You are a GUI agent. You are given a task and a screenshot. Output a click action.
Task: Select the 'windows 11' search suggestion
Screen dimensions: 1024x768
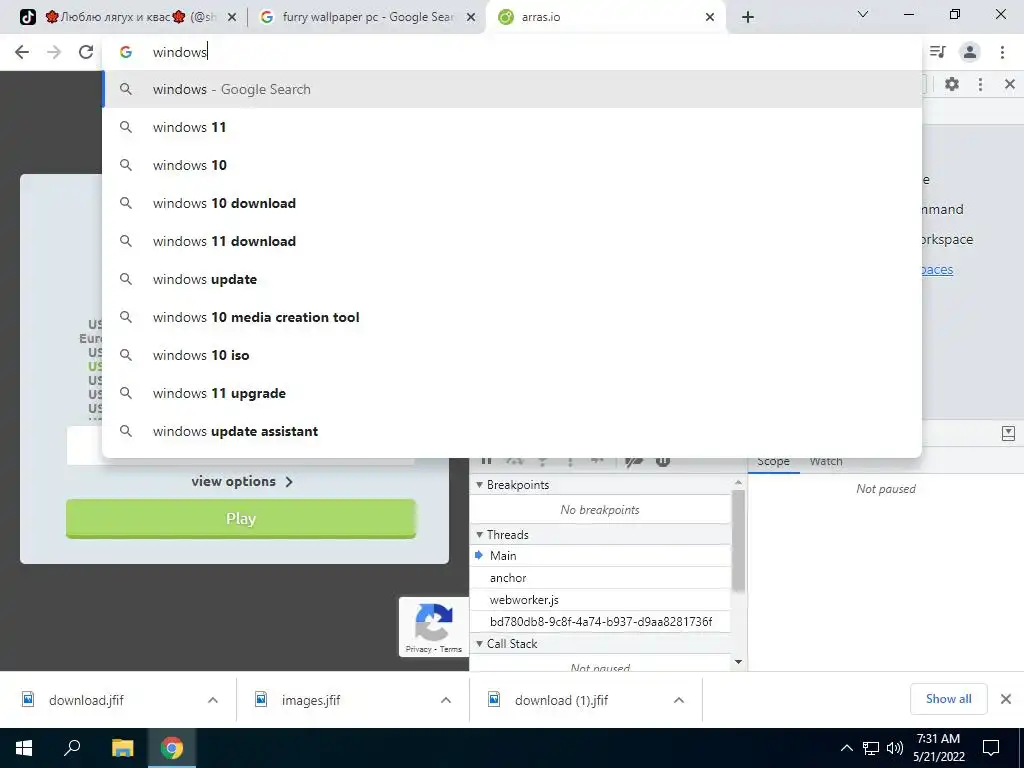click(x=512, y=127)
